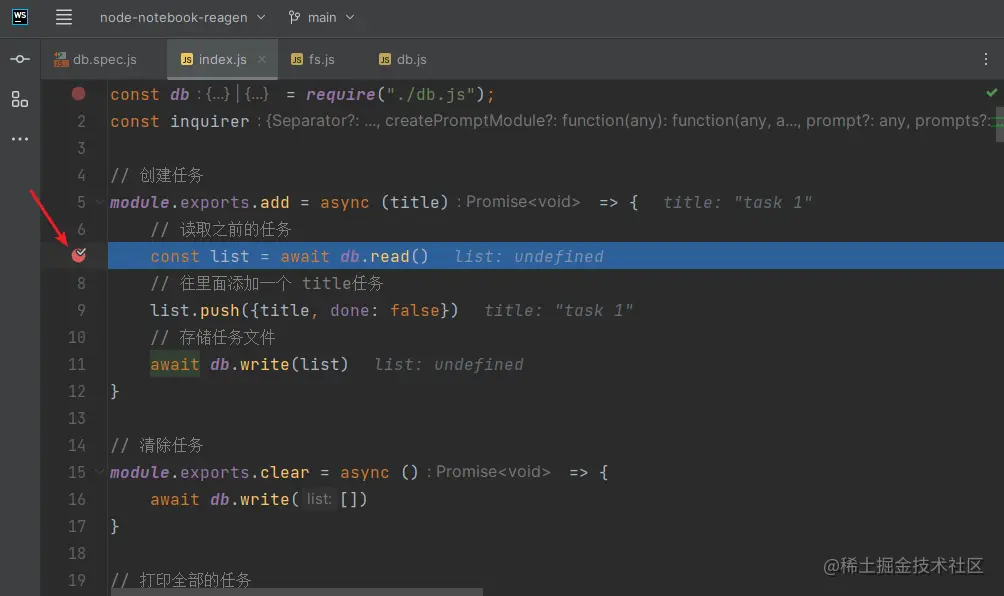Screen dimensions: 1004x596
Task: Open the hamburger main menu
Action: [63, 17]
